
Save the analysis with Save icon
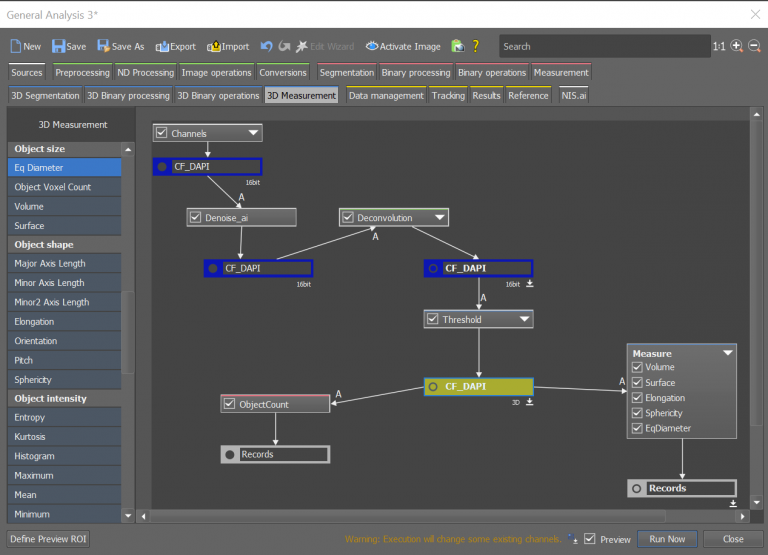(x=59, y=46)
